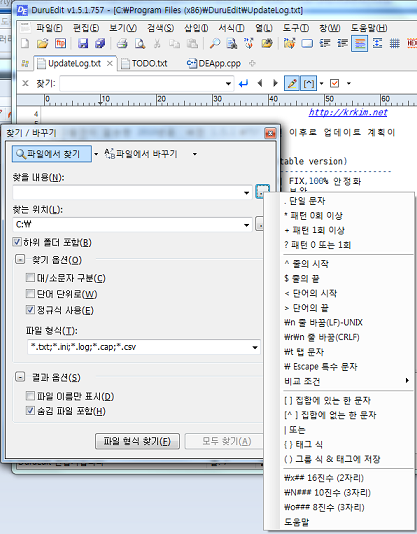Click the 파일에서 찾기 button

coord(52,154)
